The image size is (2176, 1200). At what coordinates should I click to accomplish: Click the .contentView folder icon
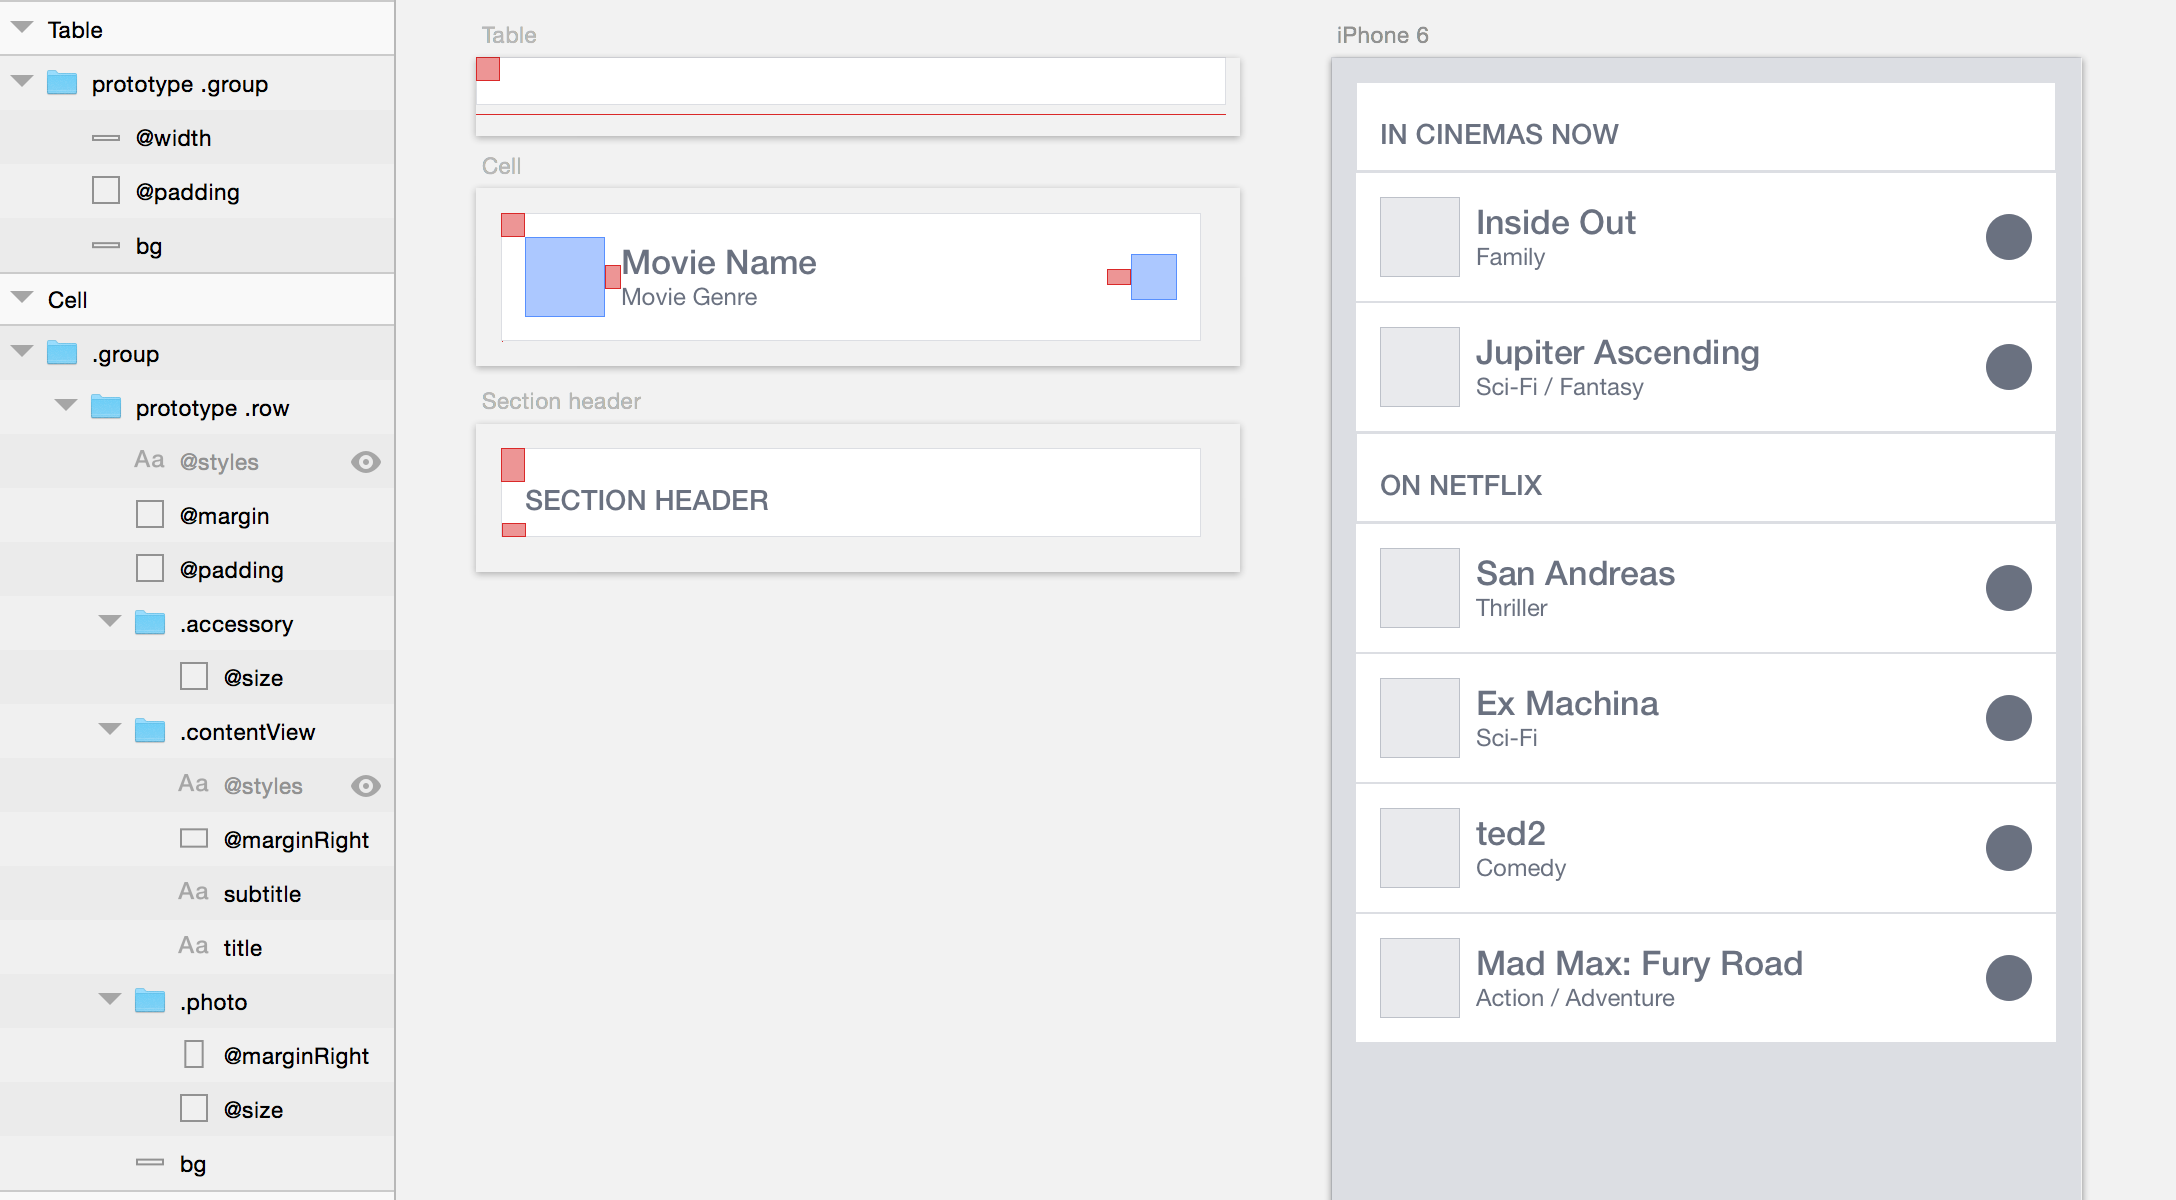coord(150,731)
